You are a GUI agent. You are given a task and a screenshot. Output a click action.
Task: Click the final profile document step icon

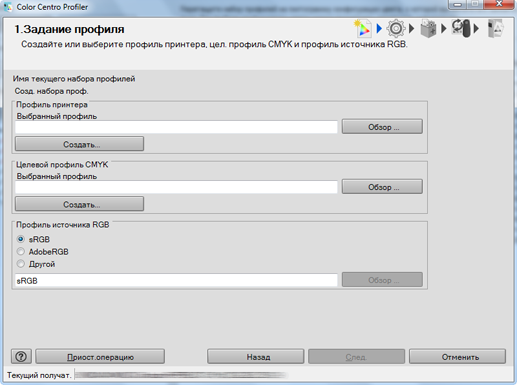click(x=495, y=29)
